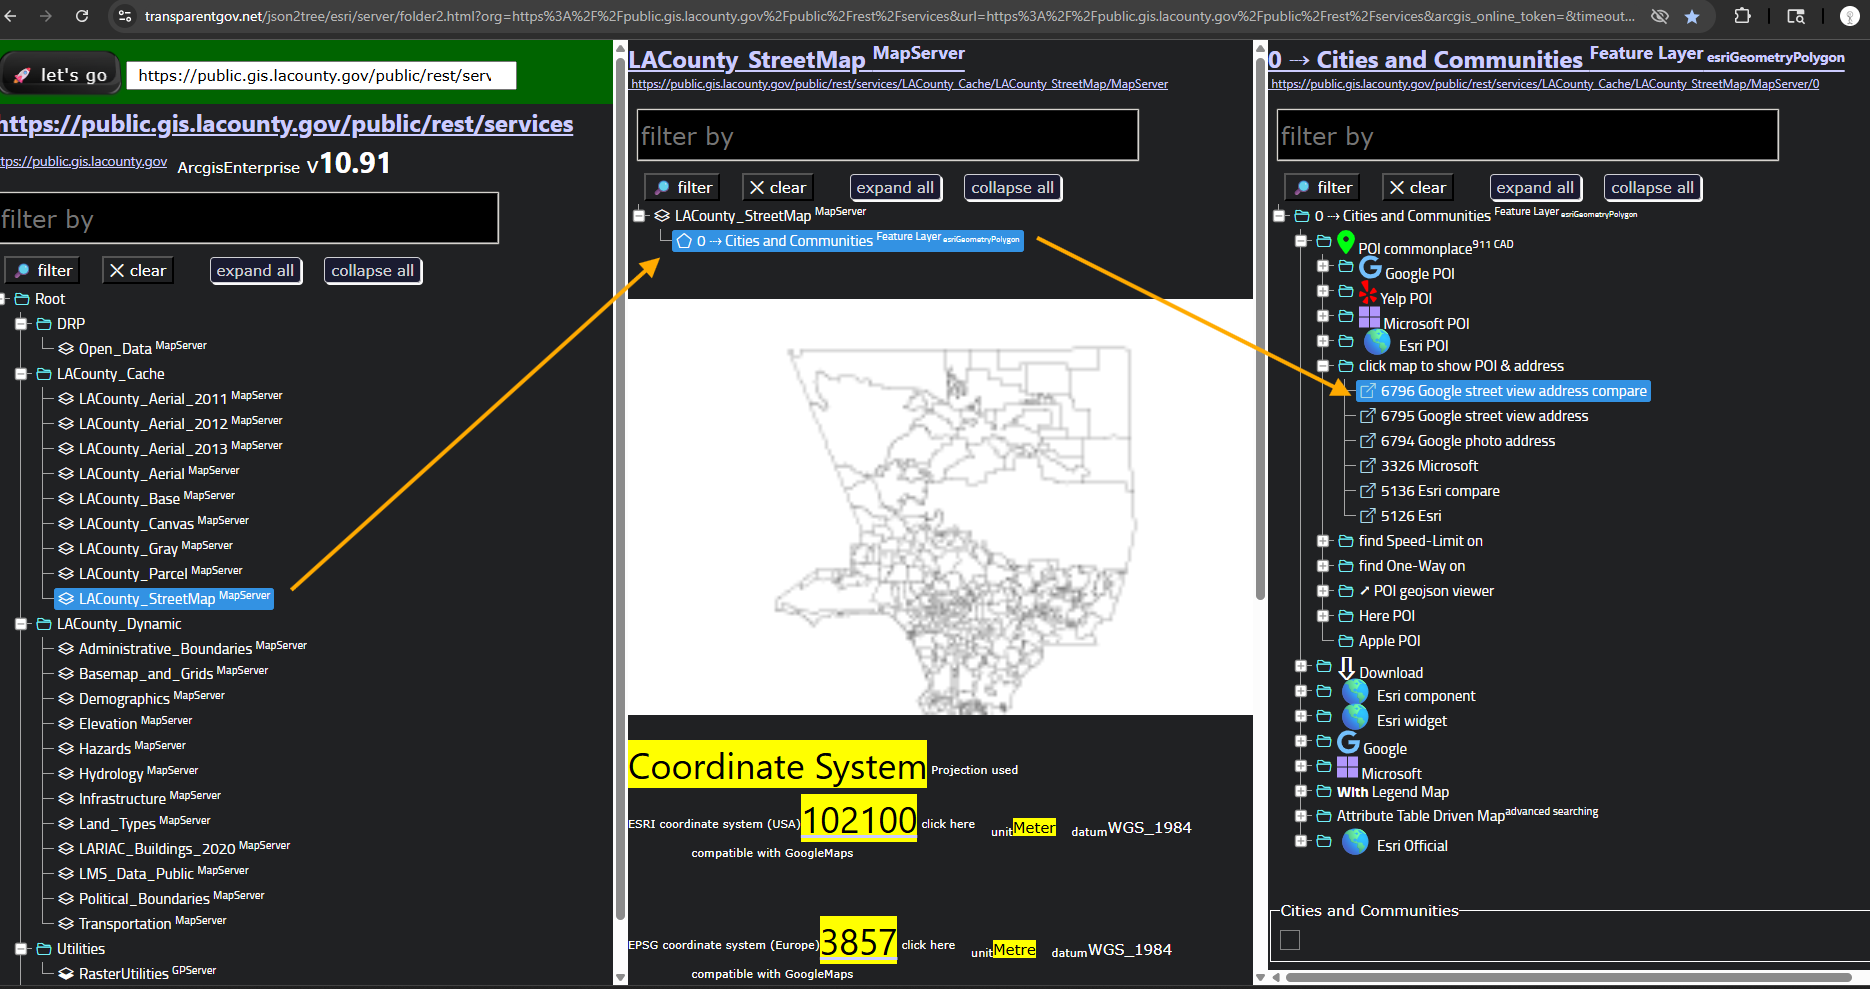Click the Yelp POI logo icon

point(1368,294)
